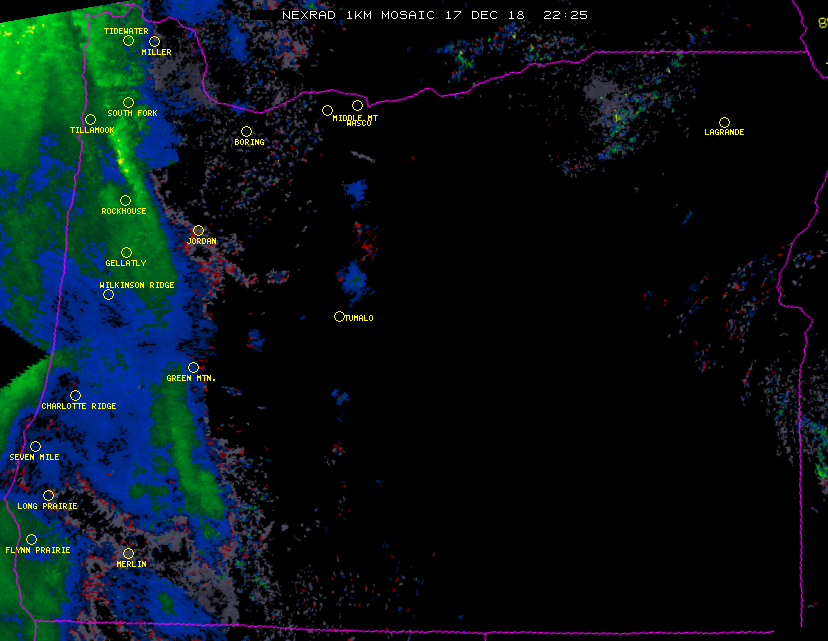Image resolution: width=828 pixels, height=641 pixels.
Task: Click the Tidewater station circle marker
Action: (128, 41)
